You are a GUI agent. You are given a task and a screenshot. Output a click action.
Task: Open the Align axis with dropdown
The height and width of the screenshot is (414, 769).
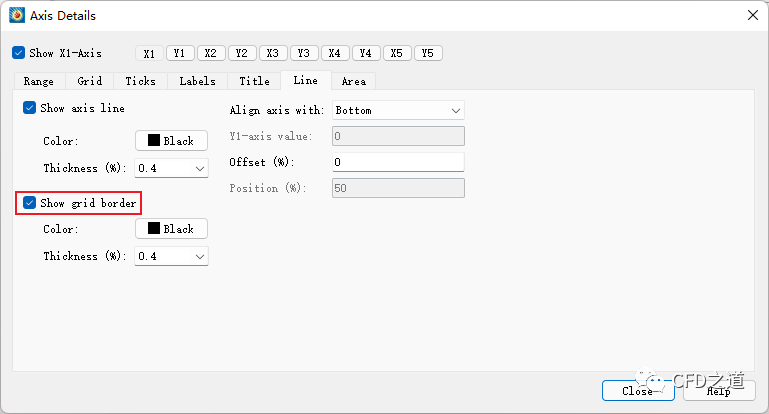[398, 110]
